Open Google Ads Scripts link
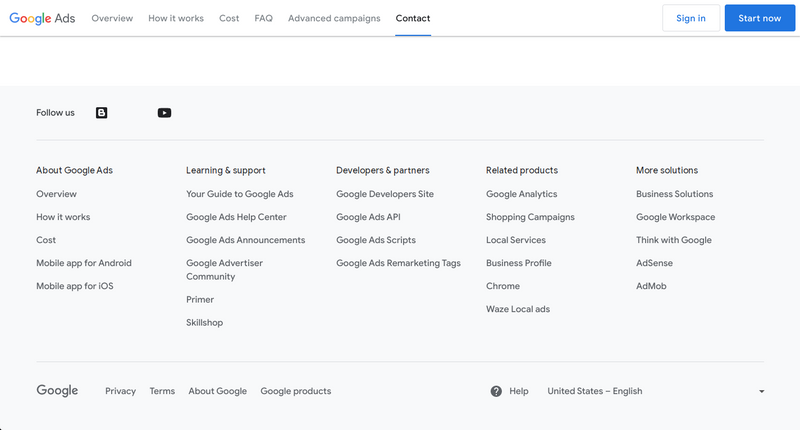The height and width of the screenshot is (430, 800). click(376, 240)
